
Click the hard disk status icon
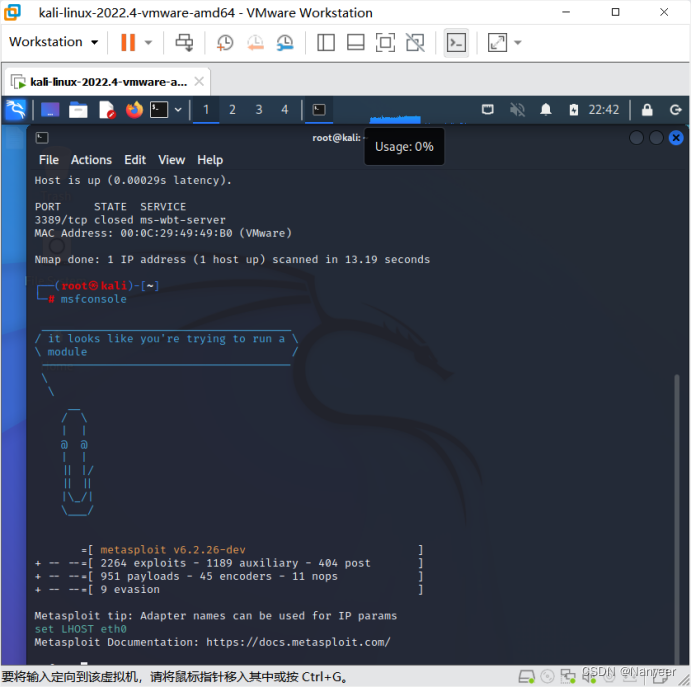[x=526, y=677]
